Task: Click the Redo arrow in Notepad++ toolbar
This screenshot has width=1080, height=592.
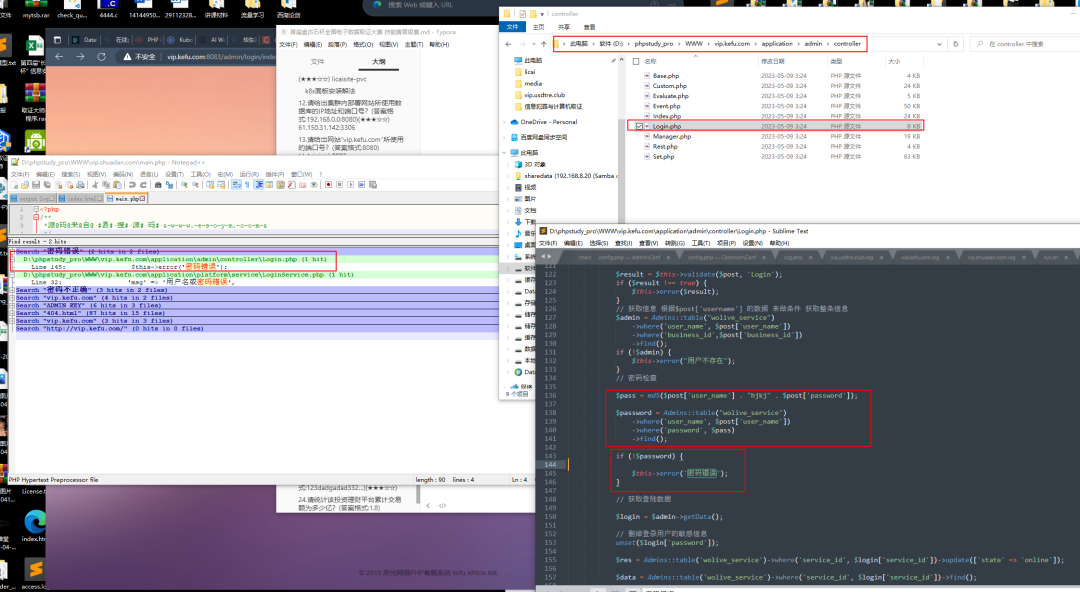Action: point(143,185)
